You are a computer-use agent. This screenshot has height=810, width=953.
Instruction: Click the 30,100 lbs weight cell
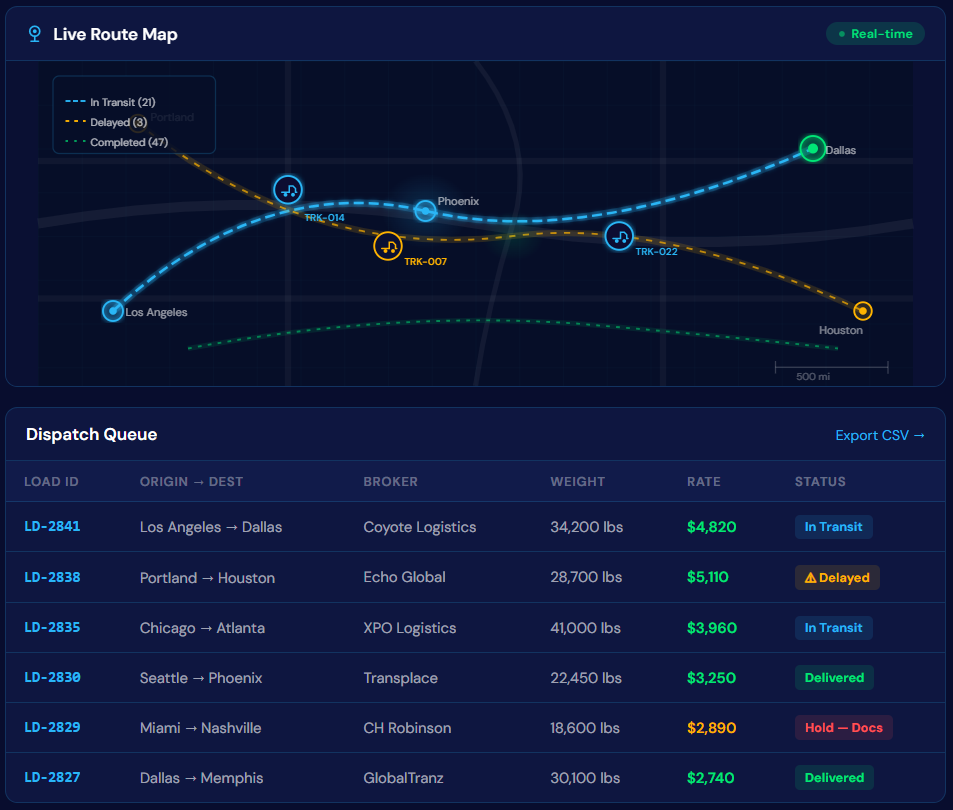[x=585, y=778]
